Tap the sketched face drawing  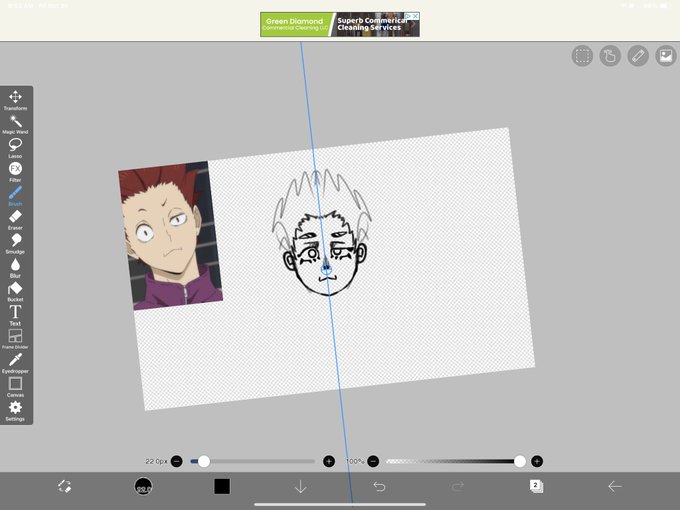[x=321, y=234]
